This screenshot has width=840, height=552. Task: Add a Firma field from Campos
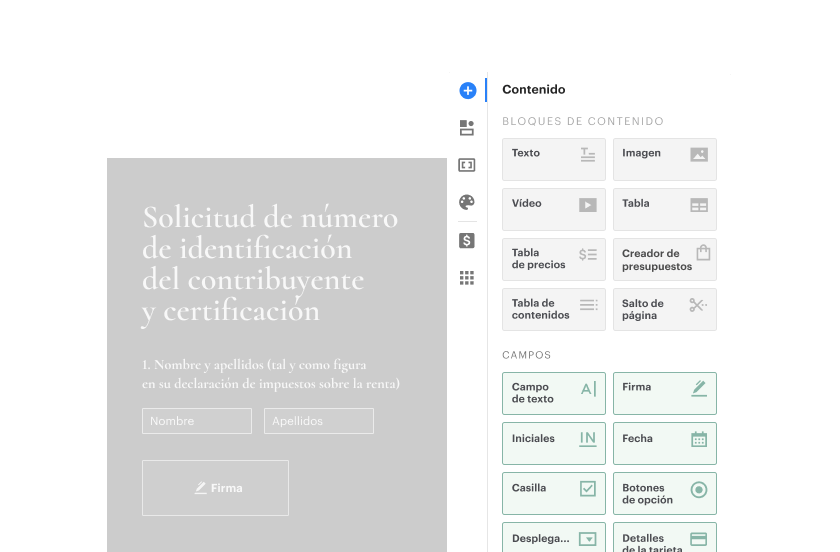point(665,393)
